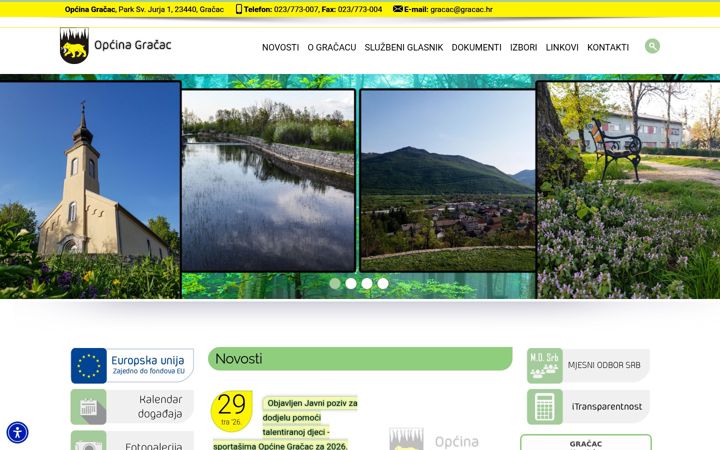The height and width of the screenshot is (450, 720).
Task: Click the Fotogalerija label
Action: (154, 446)
